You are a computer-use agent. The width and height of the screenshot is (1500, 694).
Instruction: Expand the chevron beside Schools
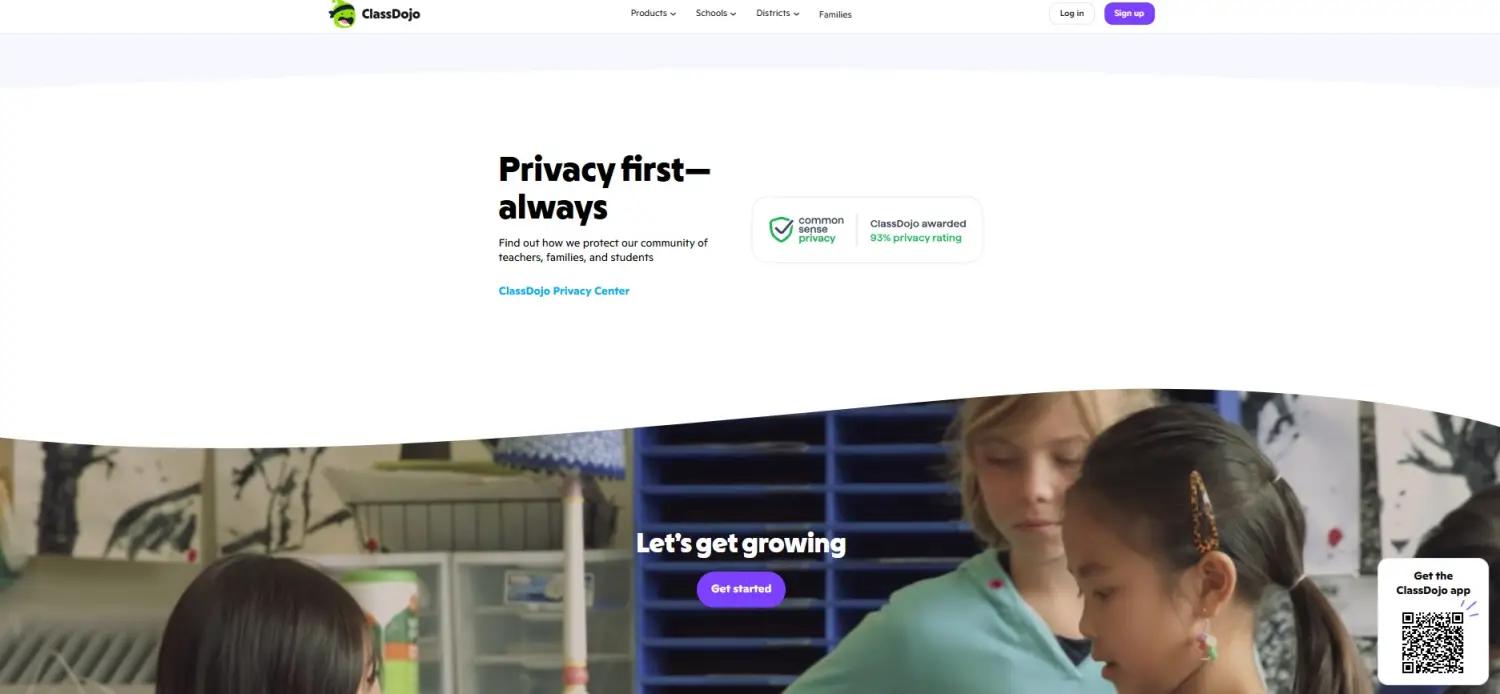[733, 14]
